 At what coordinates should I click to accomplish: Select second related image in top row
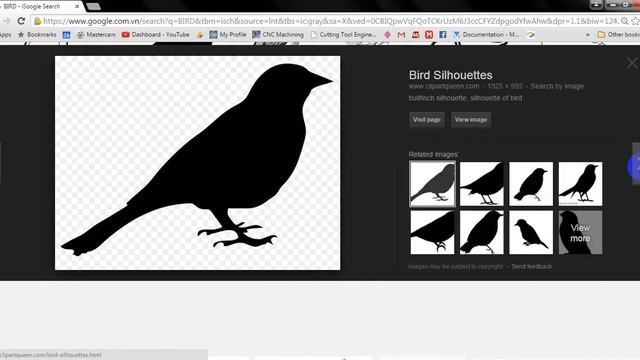482,184
